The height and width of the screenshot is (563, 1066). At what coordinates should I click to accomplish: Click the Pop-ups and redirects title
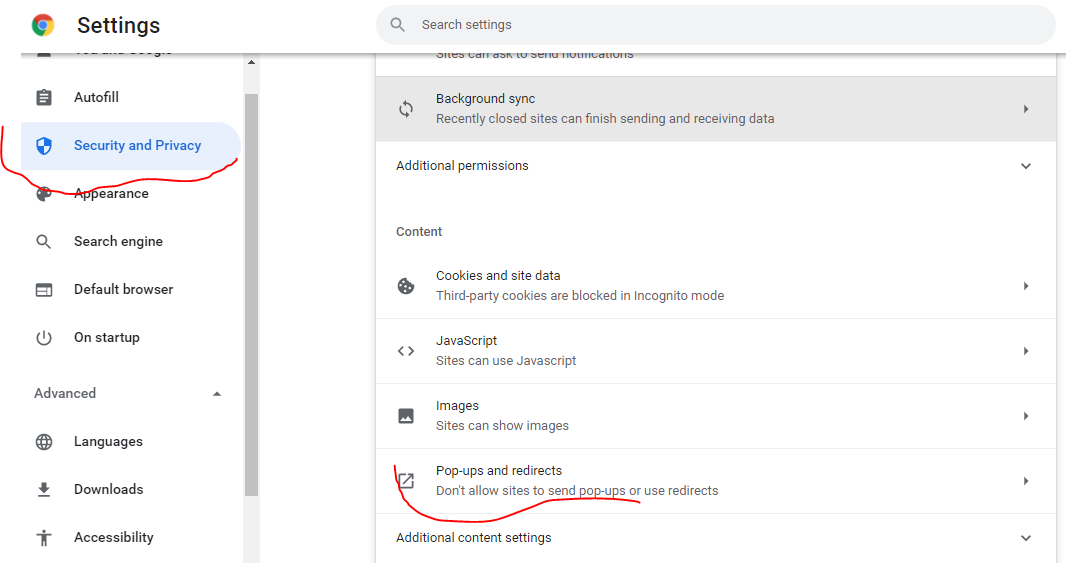(499, 471)
